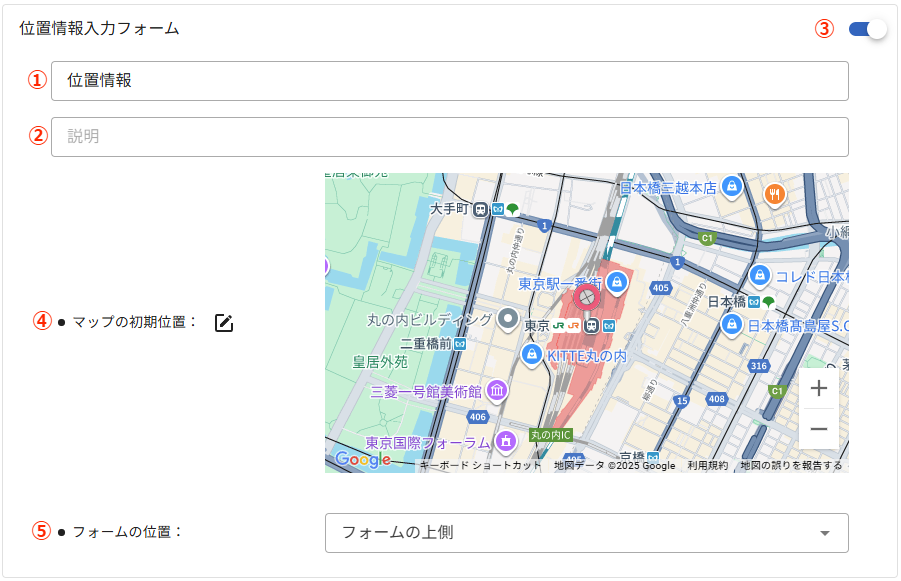
Task: Click 地図の誤りを報告する link
Action: point(791,466)
